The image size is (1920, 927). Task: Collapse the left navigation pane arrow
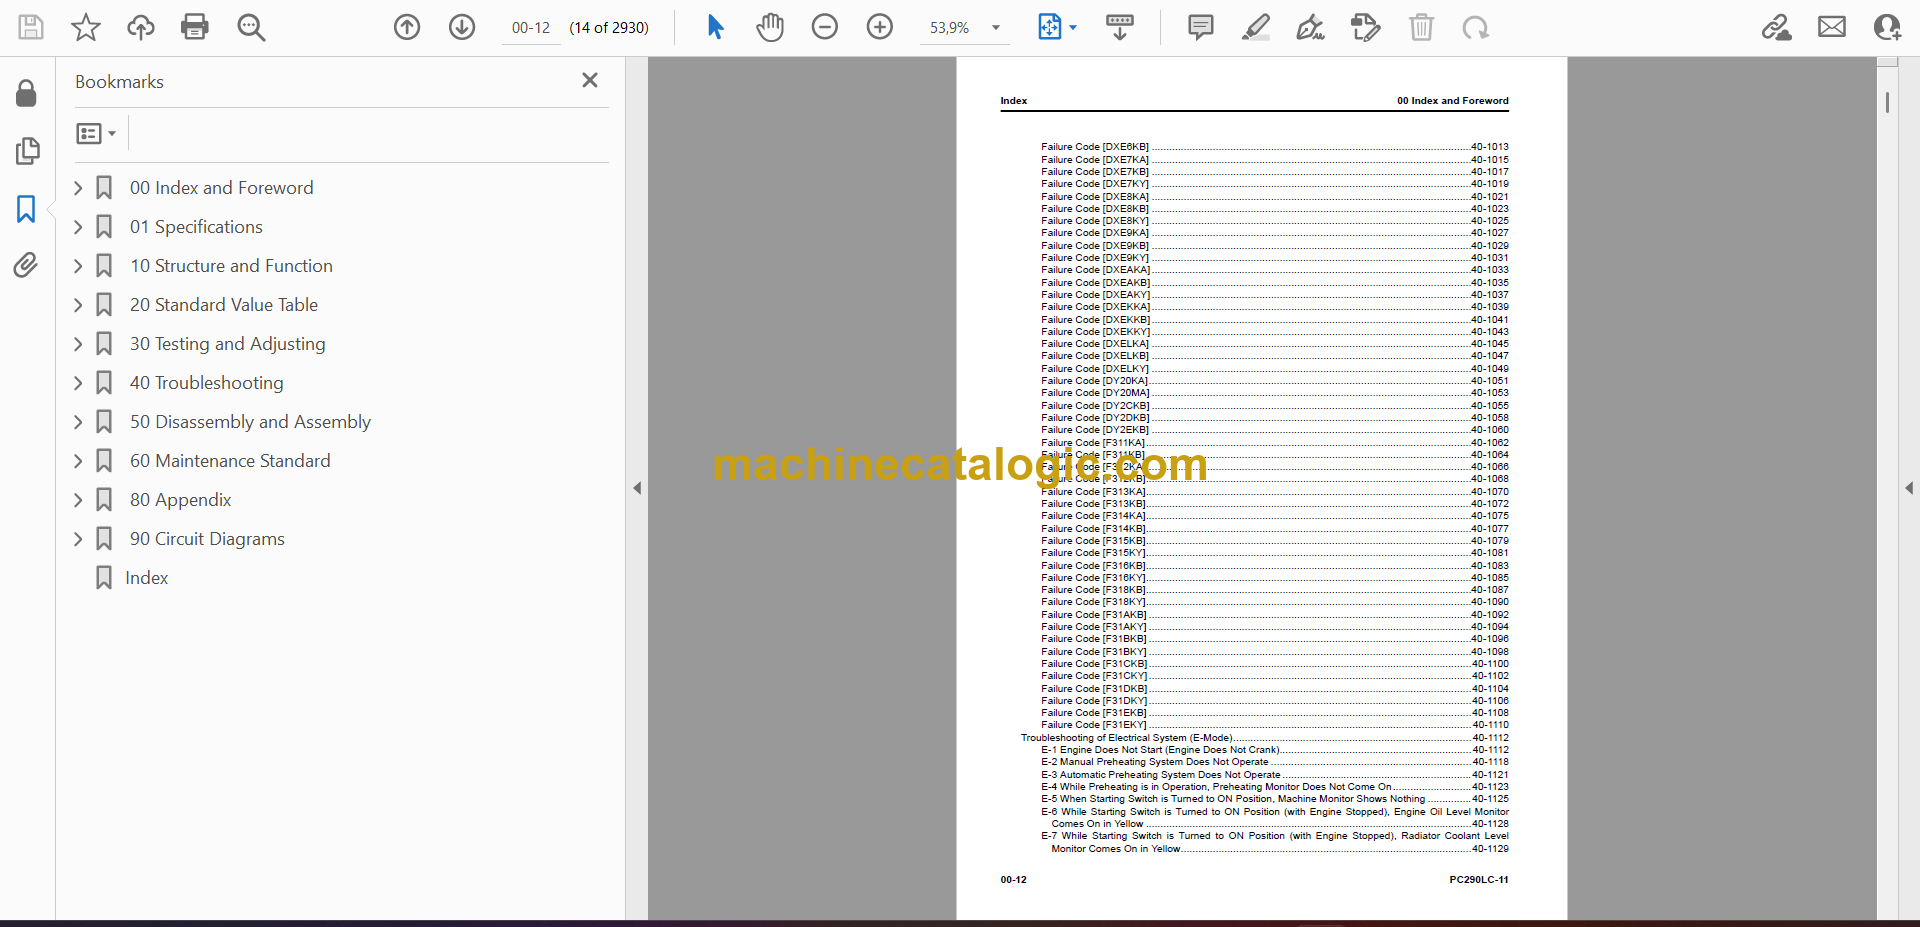pos(637,488)
